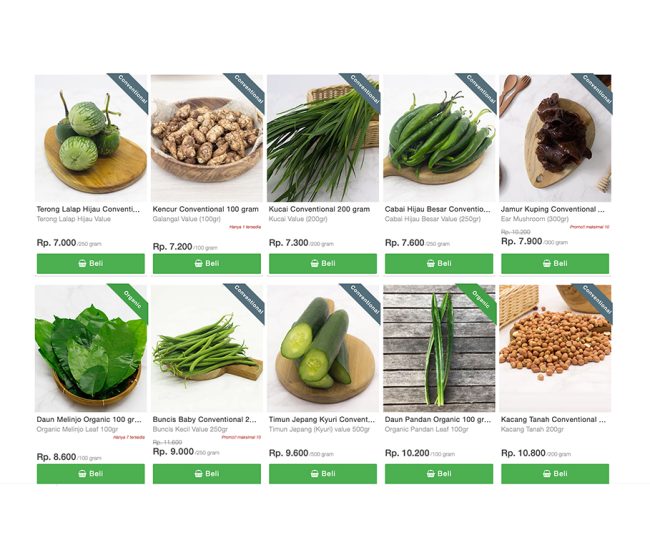View the Jamur Kuping mushroom image
650x550 pixels.
[x=555, y=138]
